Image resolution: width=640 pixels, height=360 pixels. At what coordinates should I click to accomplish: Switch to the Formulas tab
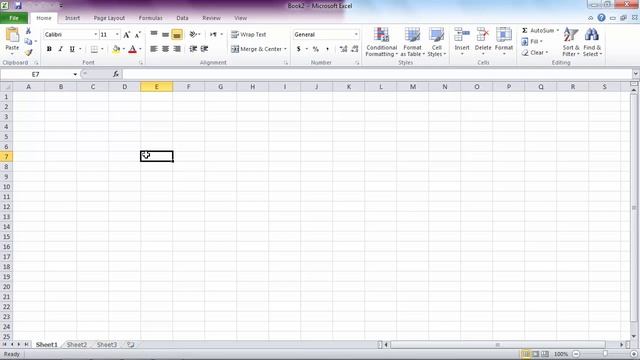point(150,18)
